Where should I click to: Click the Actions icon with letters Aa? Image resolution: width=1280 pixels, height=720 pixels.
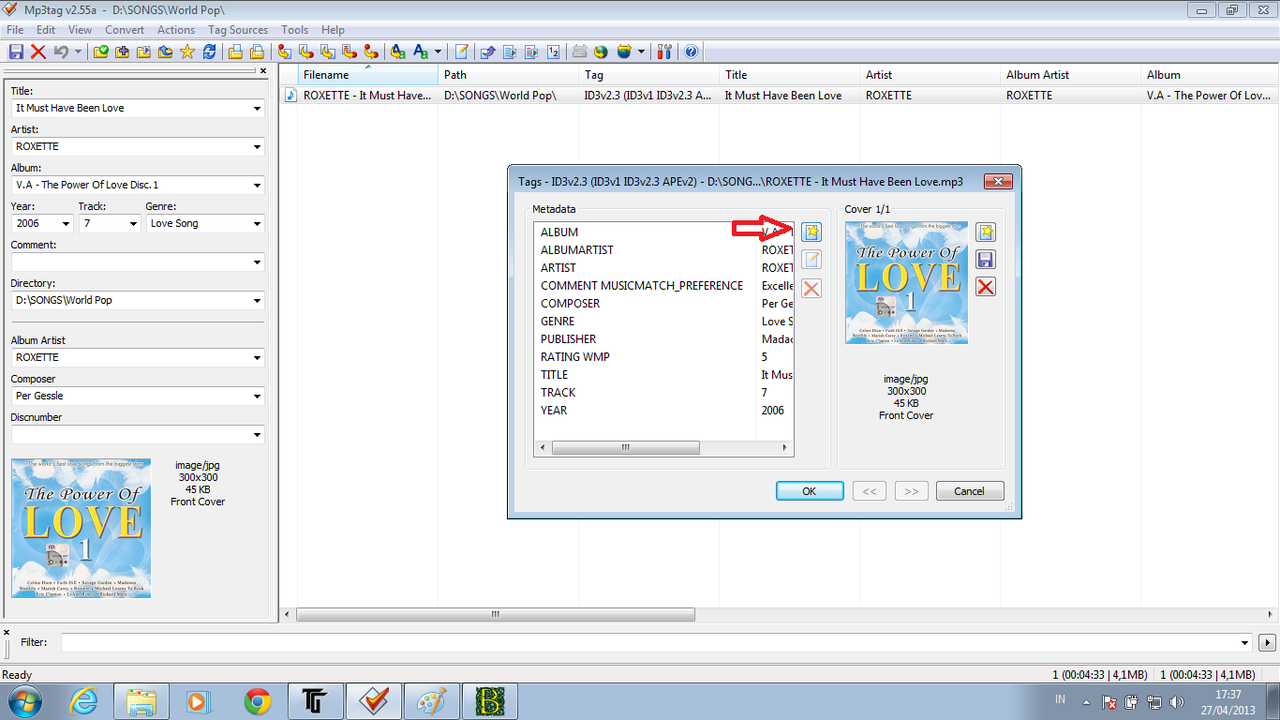point(398,51)
